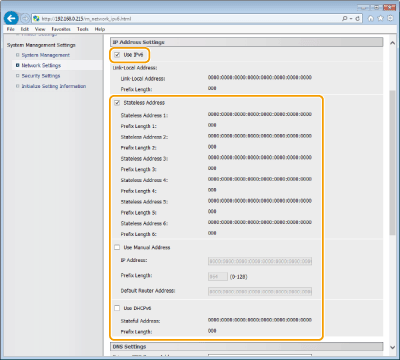This screenshot has height=360, width=400.
Task: Open the Edit menu
Action: (25, 29)
